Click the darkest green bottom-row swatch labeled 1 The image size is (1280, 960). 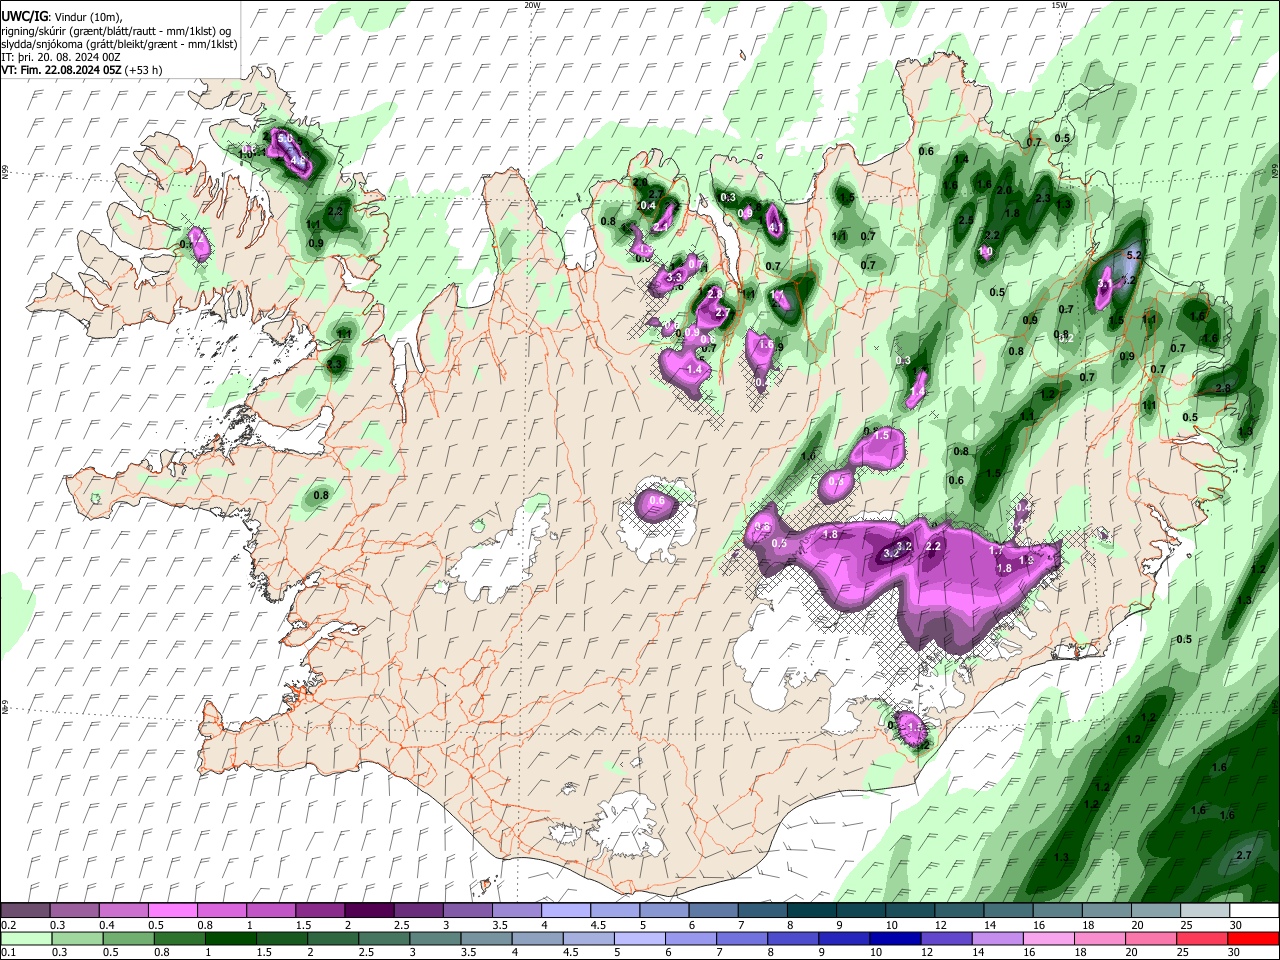point(231,939)
